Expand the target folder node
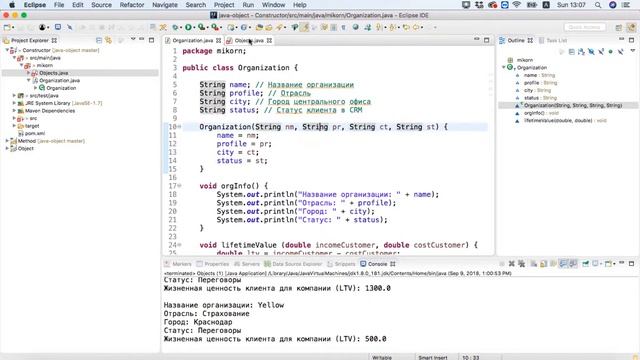Screen dimensions: 640x360 [14, 126]
